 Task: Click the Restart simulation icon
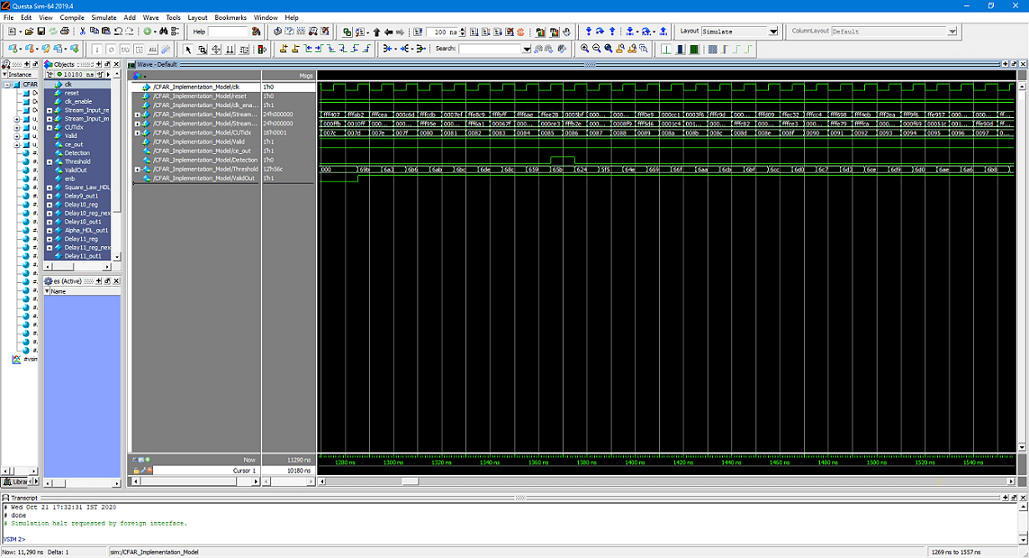(x=418, y=32)
